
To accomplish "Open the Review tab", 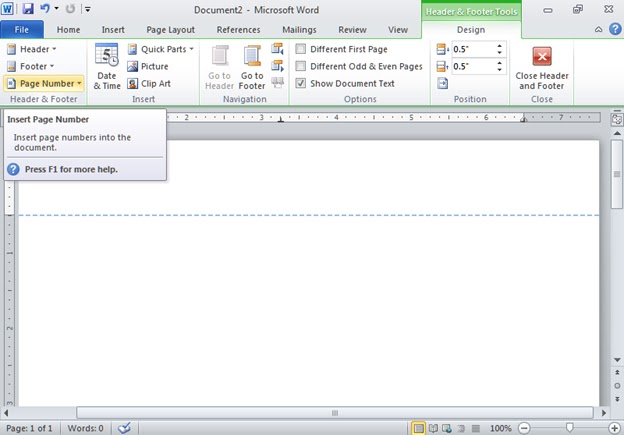I will pyautogui.click(x=352, y=30).
